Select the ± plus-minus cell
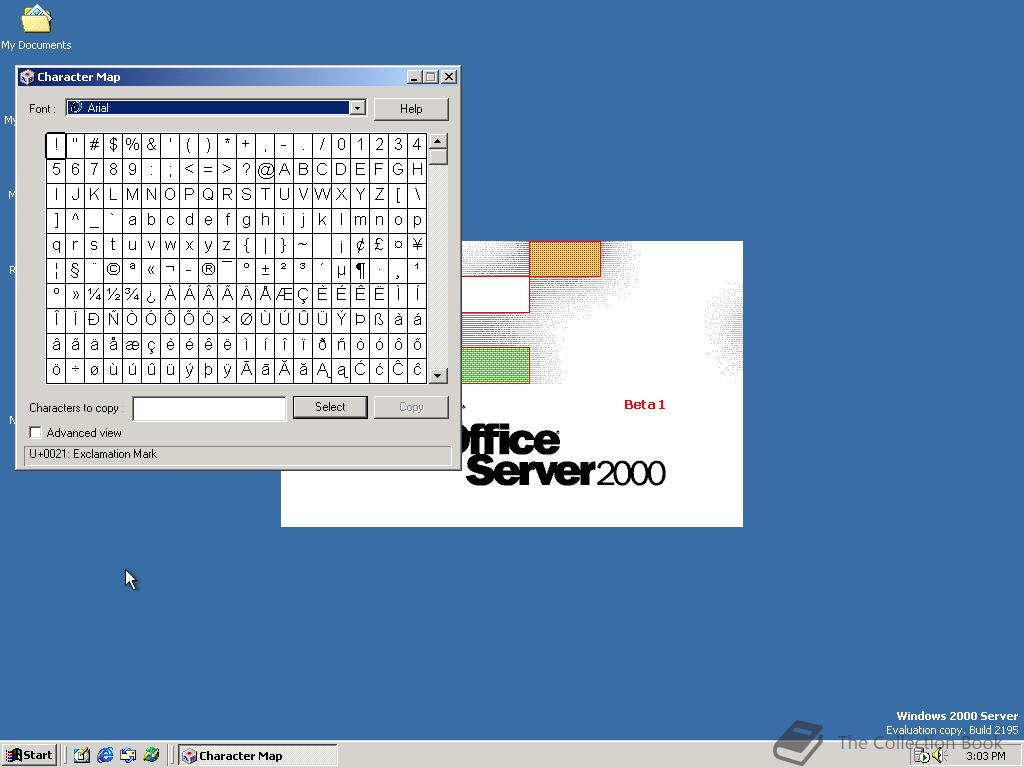 [265, 270]
